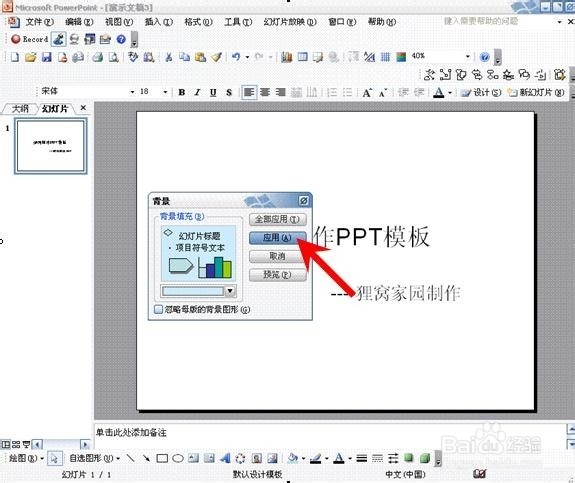Copy the selection
Viewport: 575px width, 483px height.
tap(184, 57)
